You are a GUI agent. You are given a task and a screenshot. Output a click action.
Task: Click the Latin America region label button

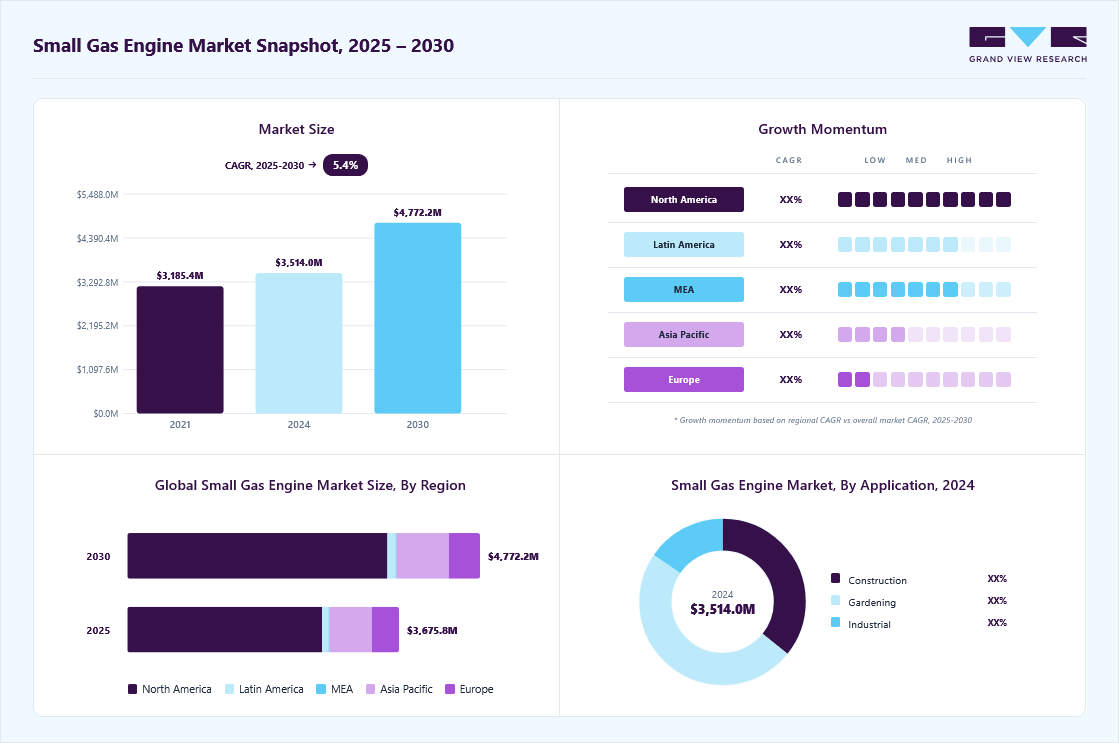coord(684,244)
